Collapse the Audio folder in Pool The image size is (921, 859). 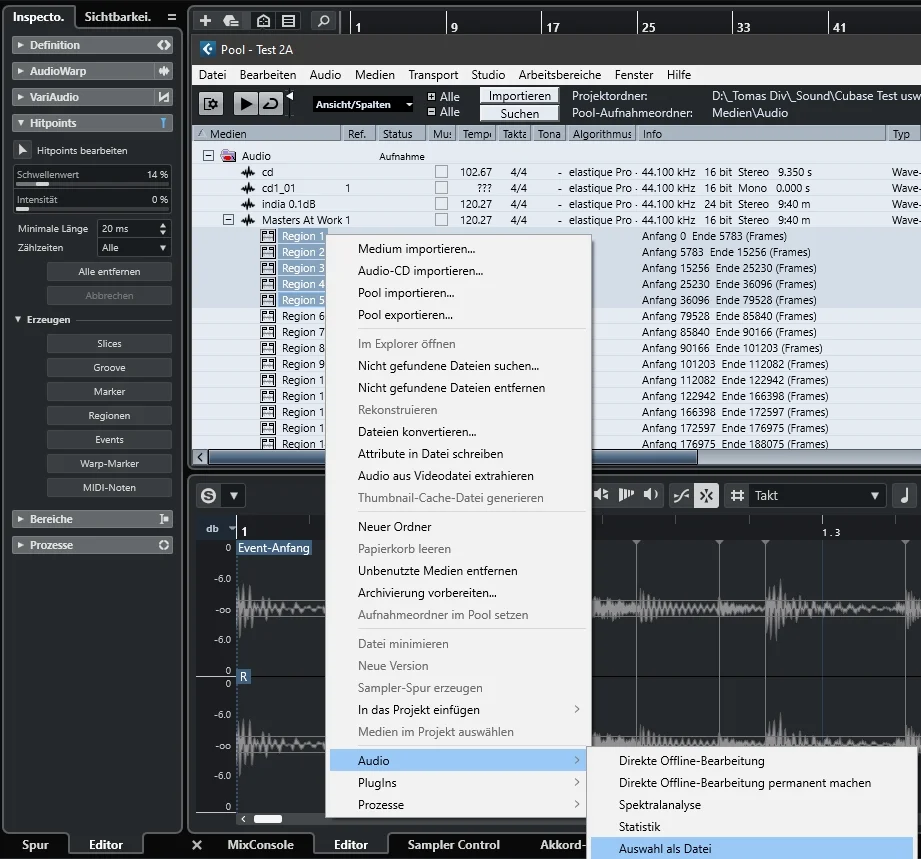click(208, 156)
